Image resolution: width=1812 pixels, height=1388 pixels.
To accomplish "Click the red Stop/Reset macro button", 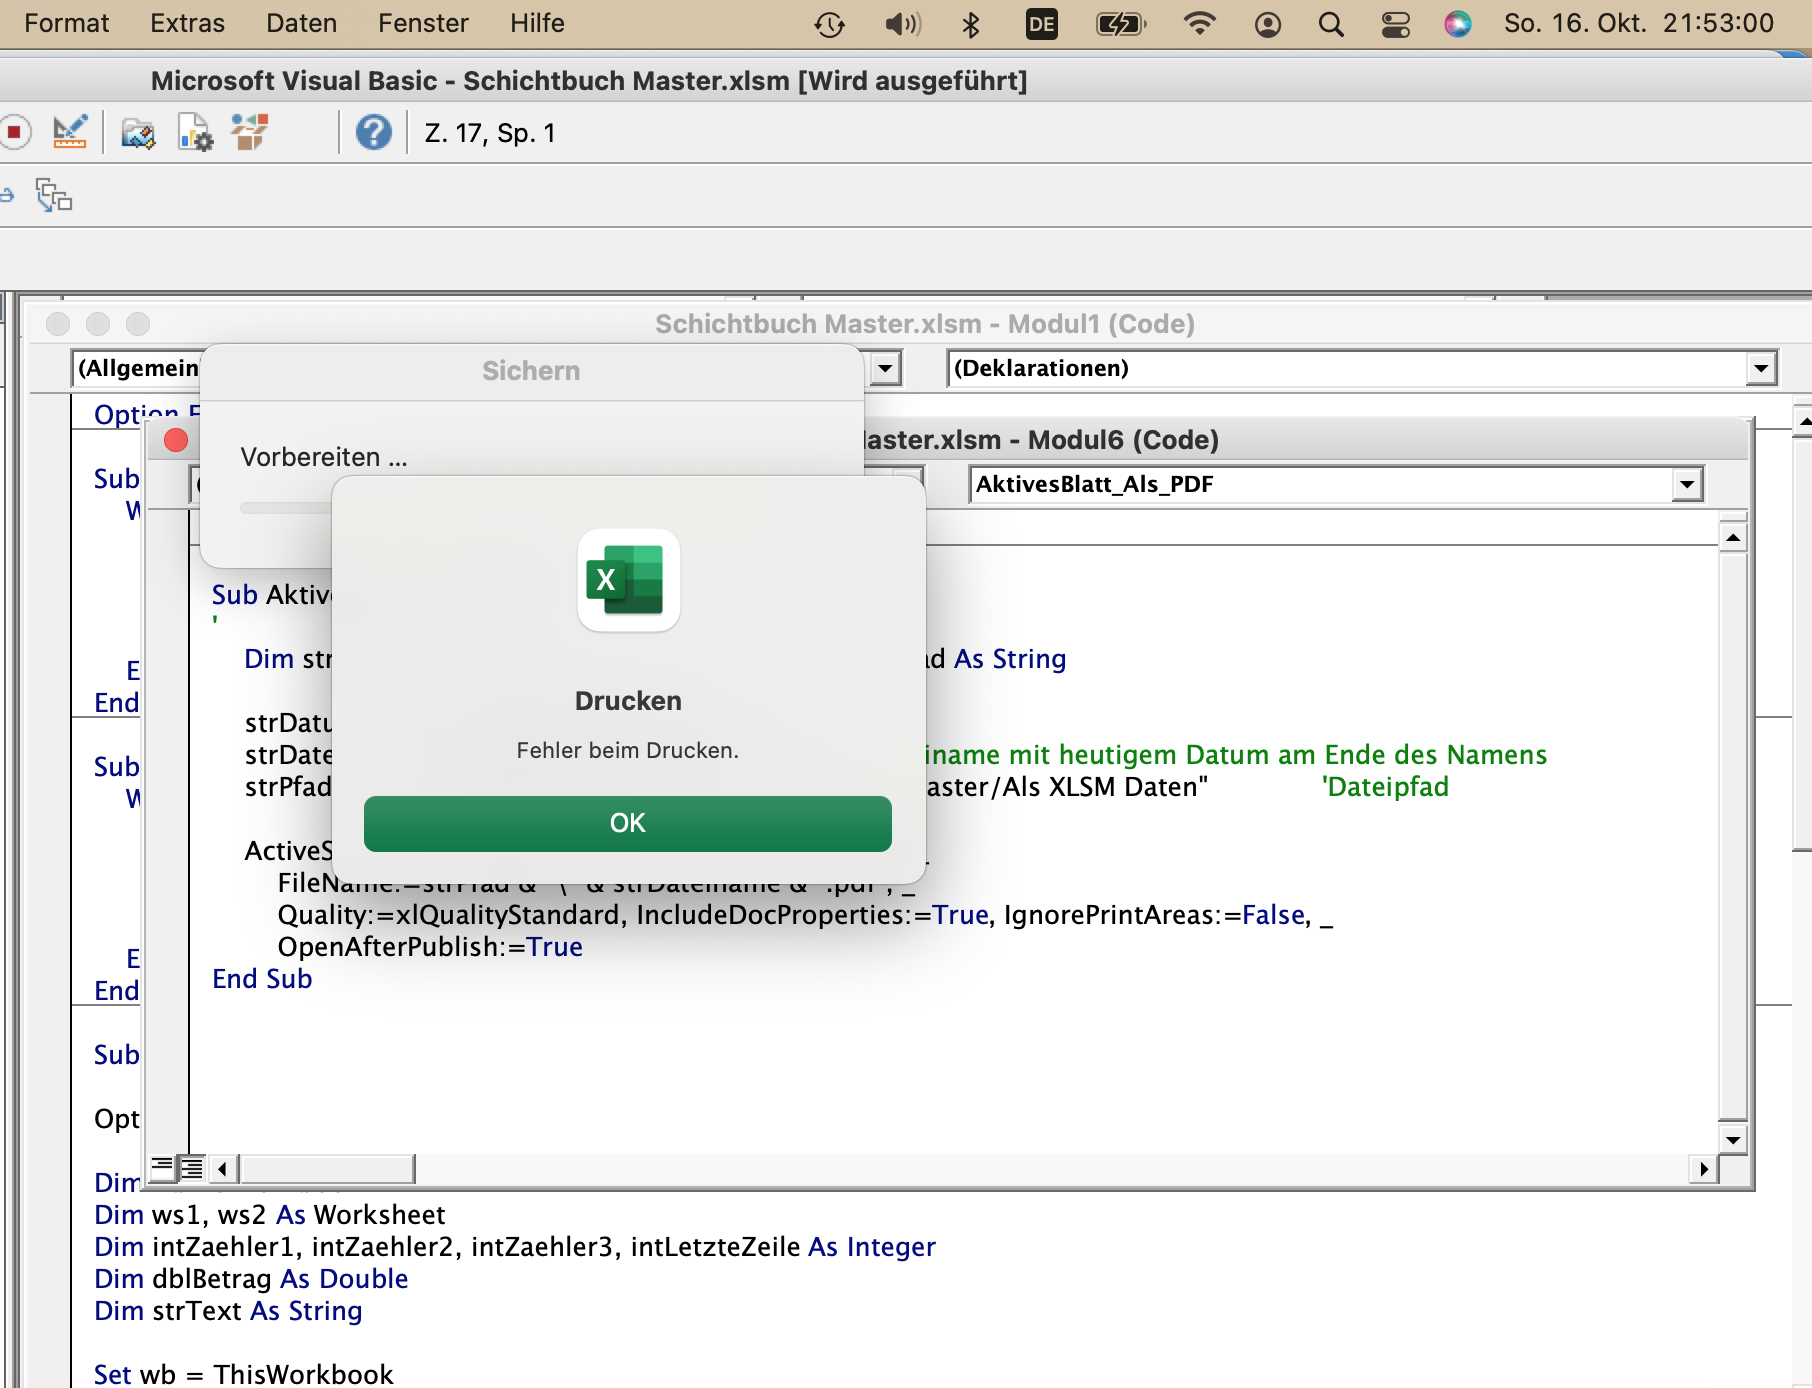I will pyautogui.click(x=14, y=133).
